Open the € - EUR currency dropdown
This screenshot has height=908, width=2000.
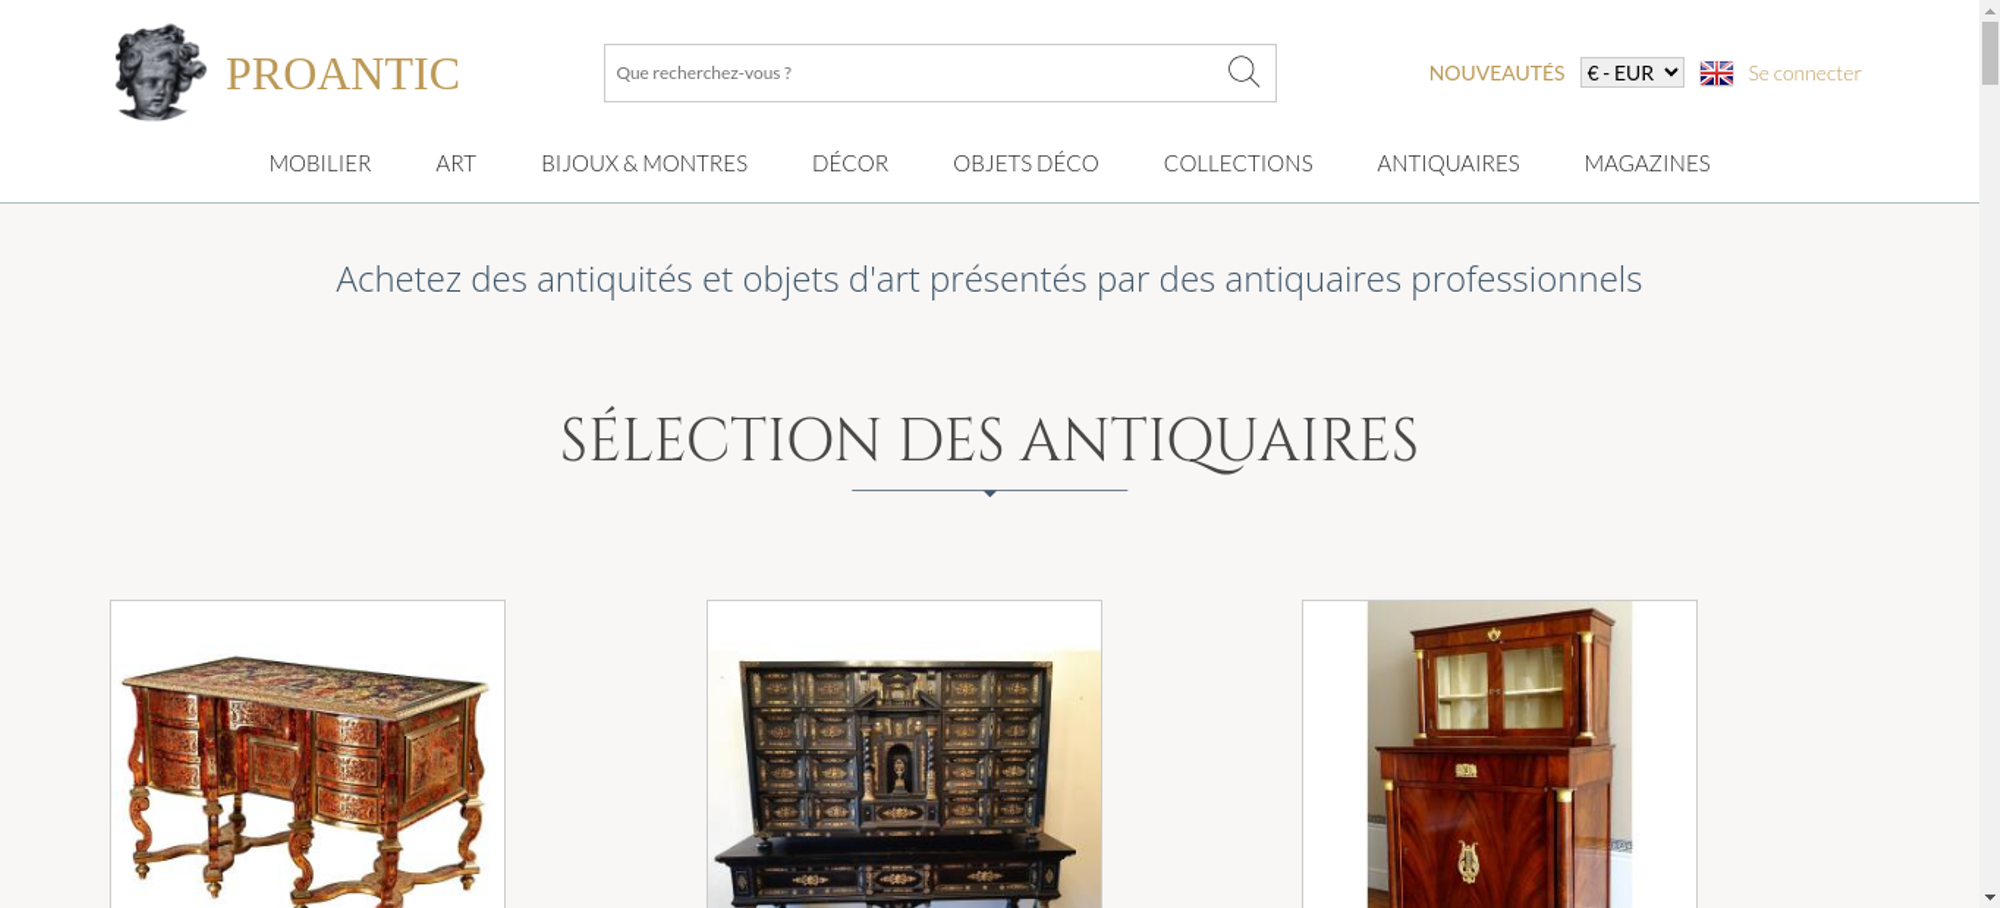pos(1632,73)
